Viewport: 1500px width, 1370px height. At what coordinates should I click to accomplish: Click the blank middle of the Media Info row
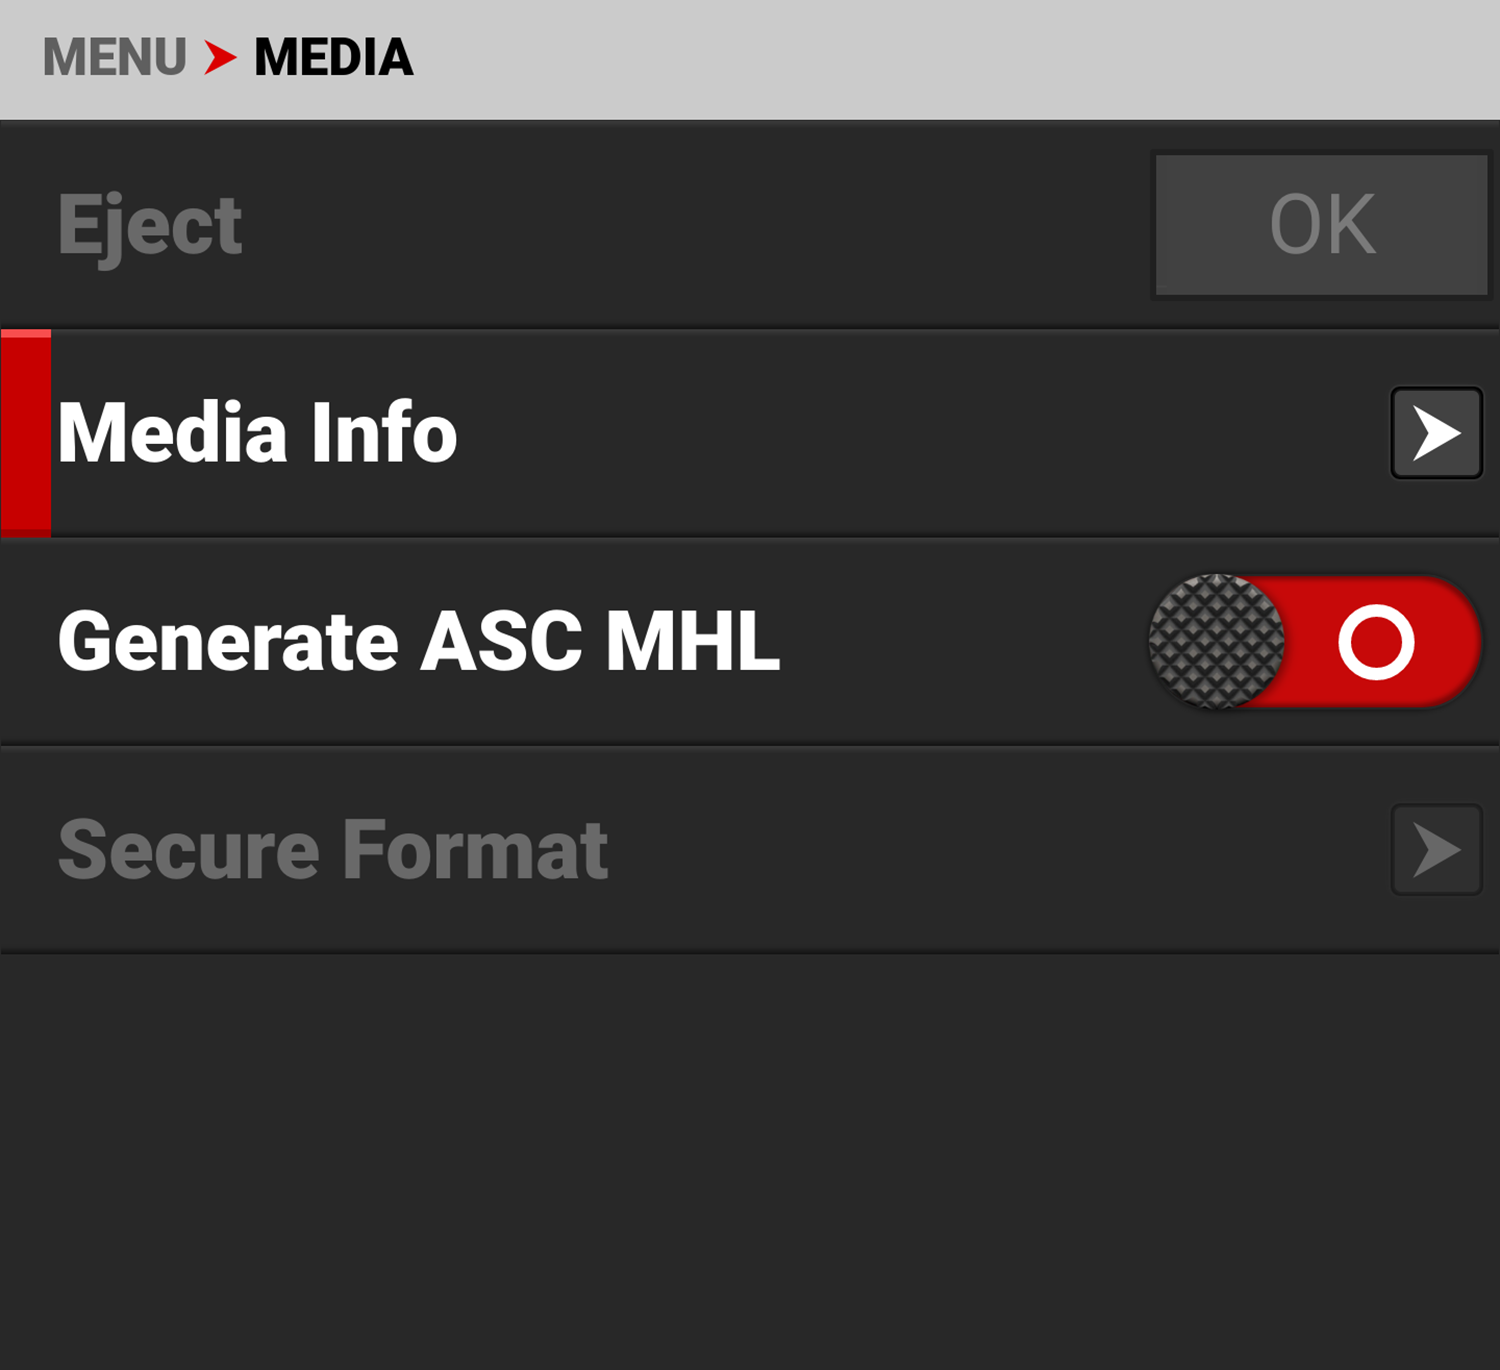tap(900, 433)
